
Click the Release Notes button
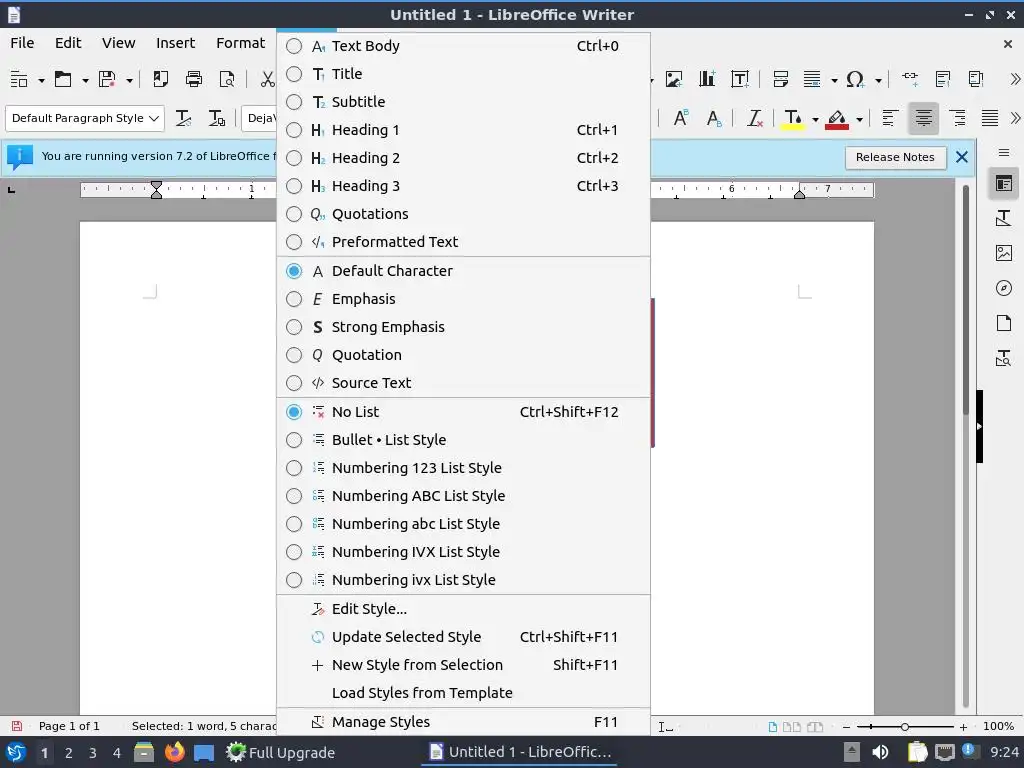[x=895, y=157]
